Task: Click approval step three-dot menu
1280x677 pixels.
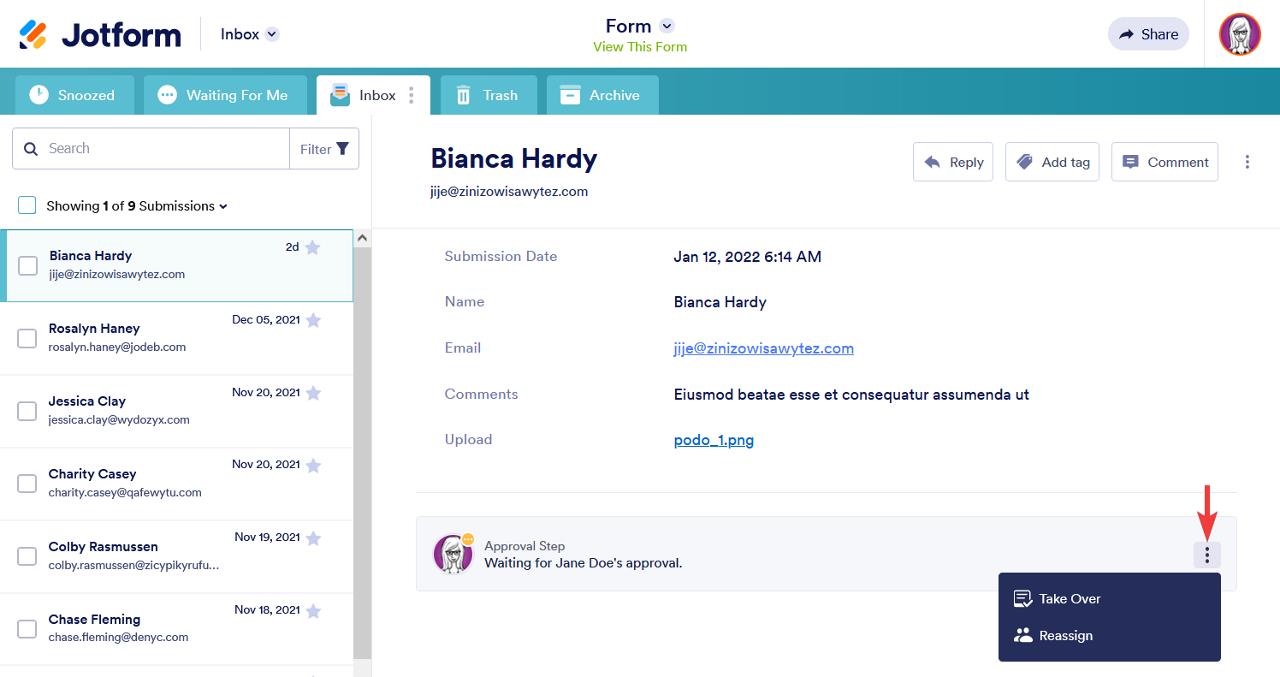Action: tap(1207, 555)
